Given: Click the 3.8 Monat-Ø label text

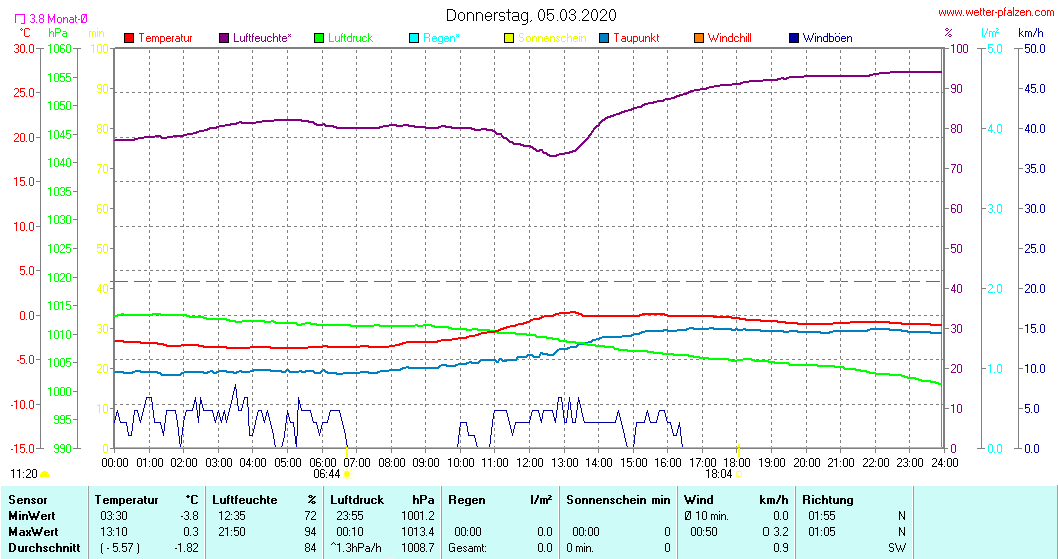Looking at the screenshot, I should (58, 19).
